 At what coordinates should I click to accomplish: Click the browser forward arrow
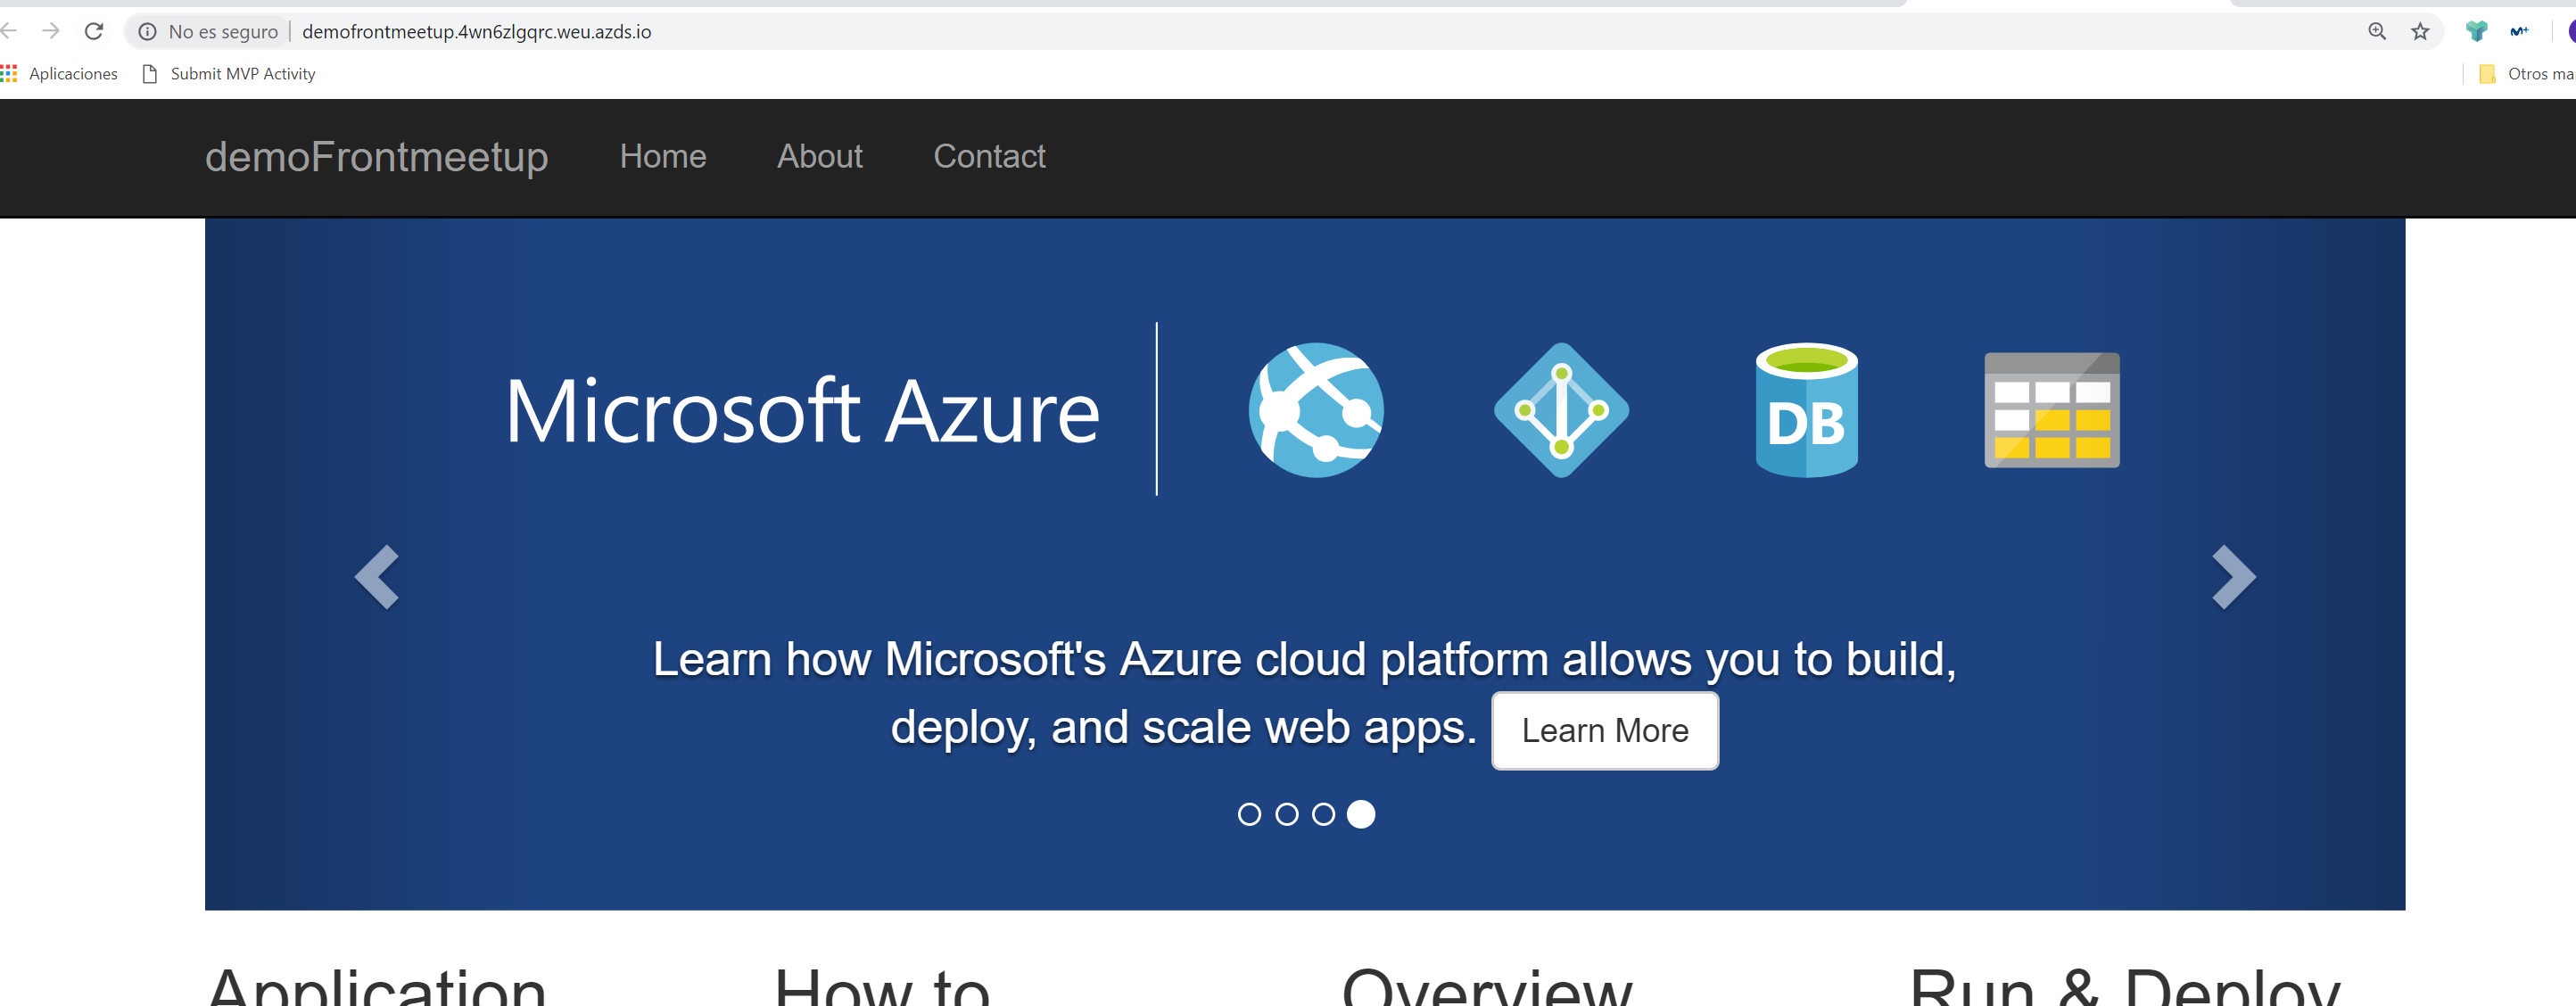pos(50,31)
